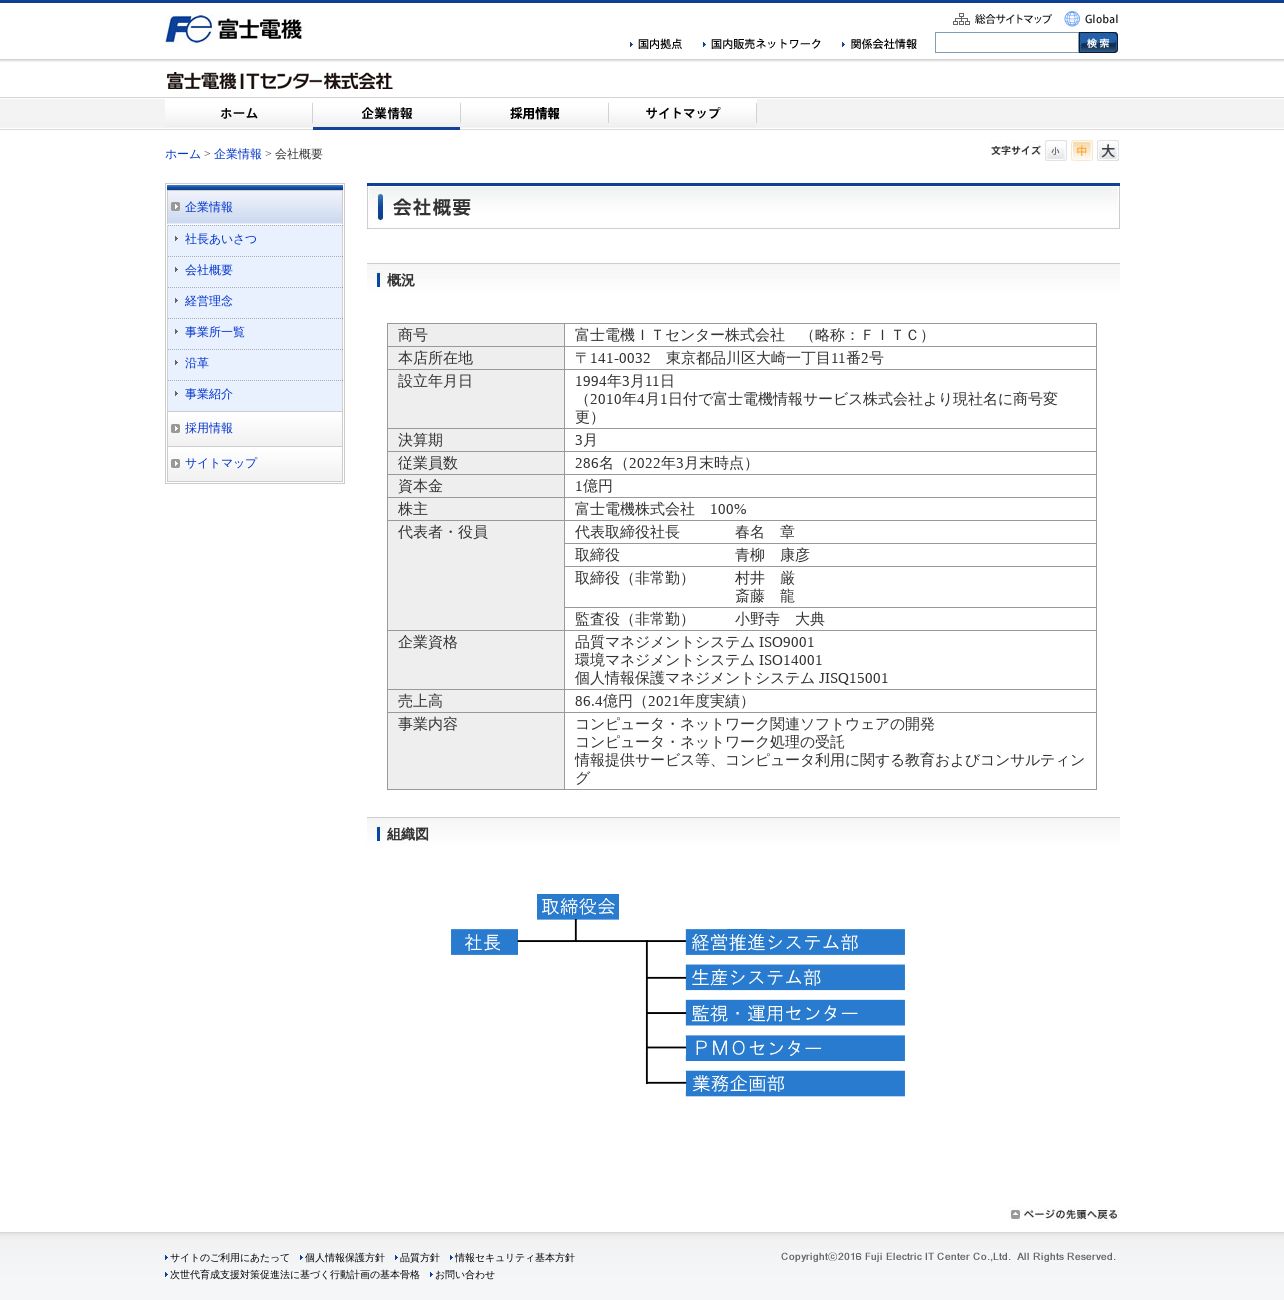Viewport: 1284px width, 1300px height.
Task: Click the 〒141-0032 address cell
Action: (830, 358)
